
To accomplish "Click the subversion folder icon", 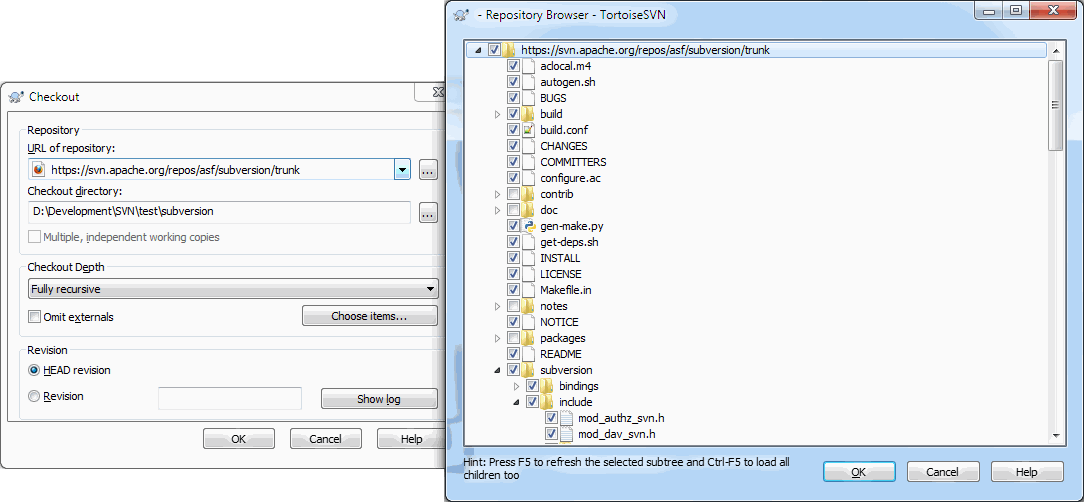I will click(528, 370).
